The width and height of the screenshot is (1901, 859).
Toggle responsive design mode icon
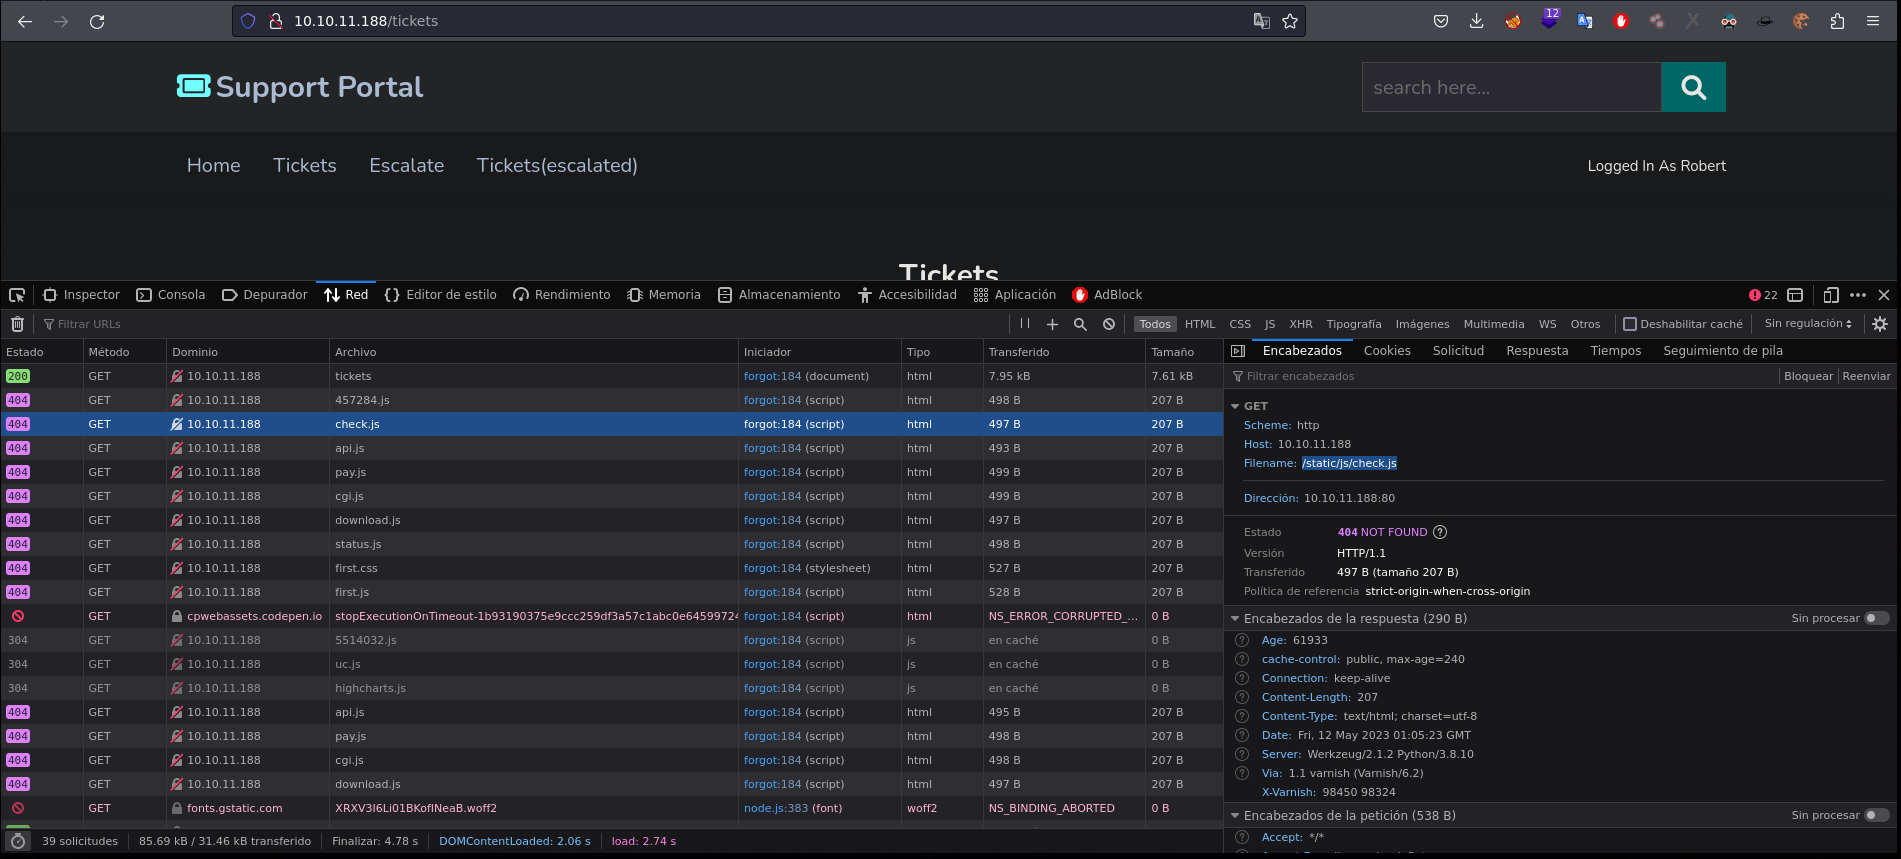point(1831,295)
